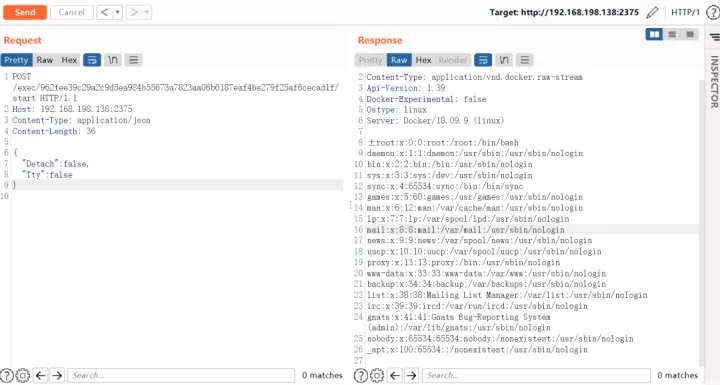Switch Request view to Raw tab
Screen dimensions: 720x385
pos(45,60)
